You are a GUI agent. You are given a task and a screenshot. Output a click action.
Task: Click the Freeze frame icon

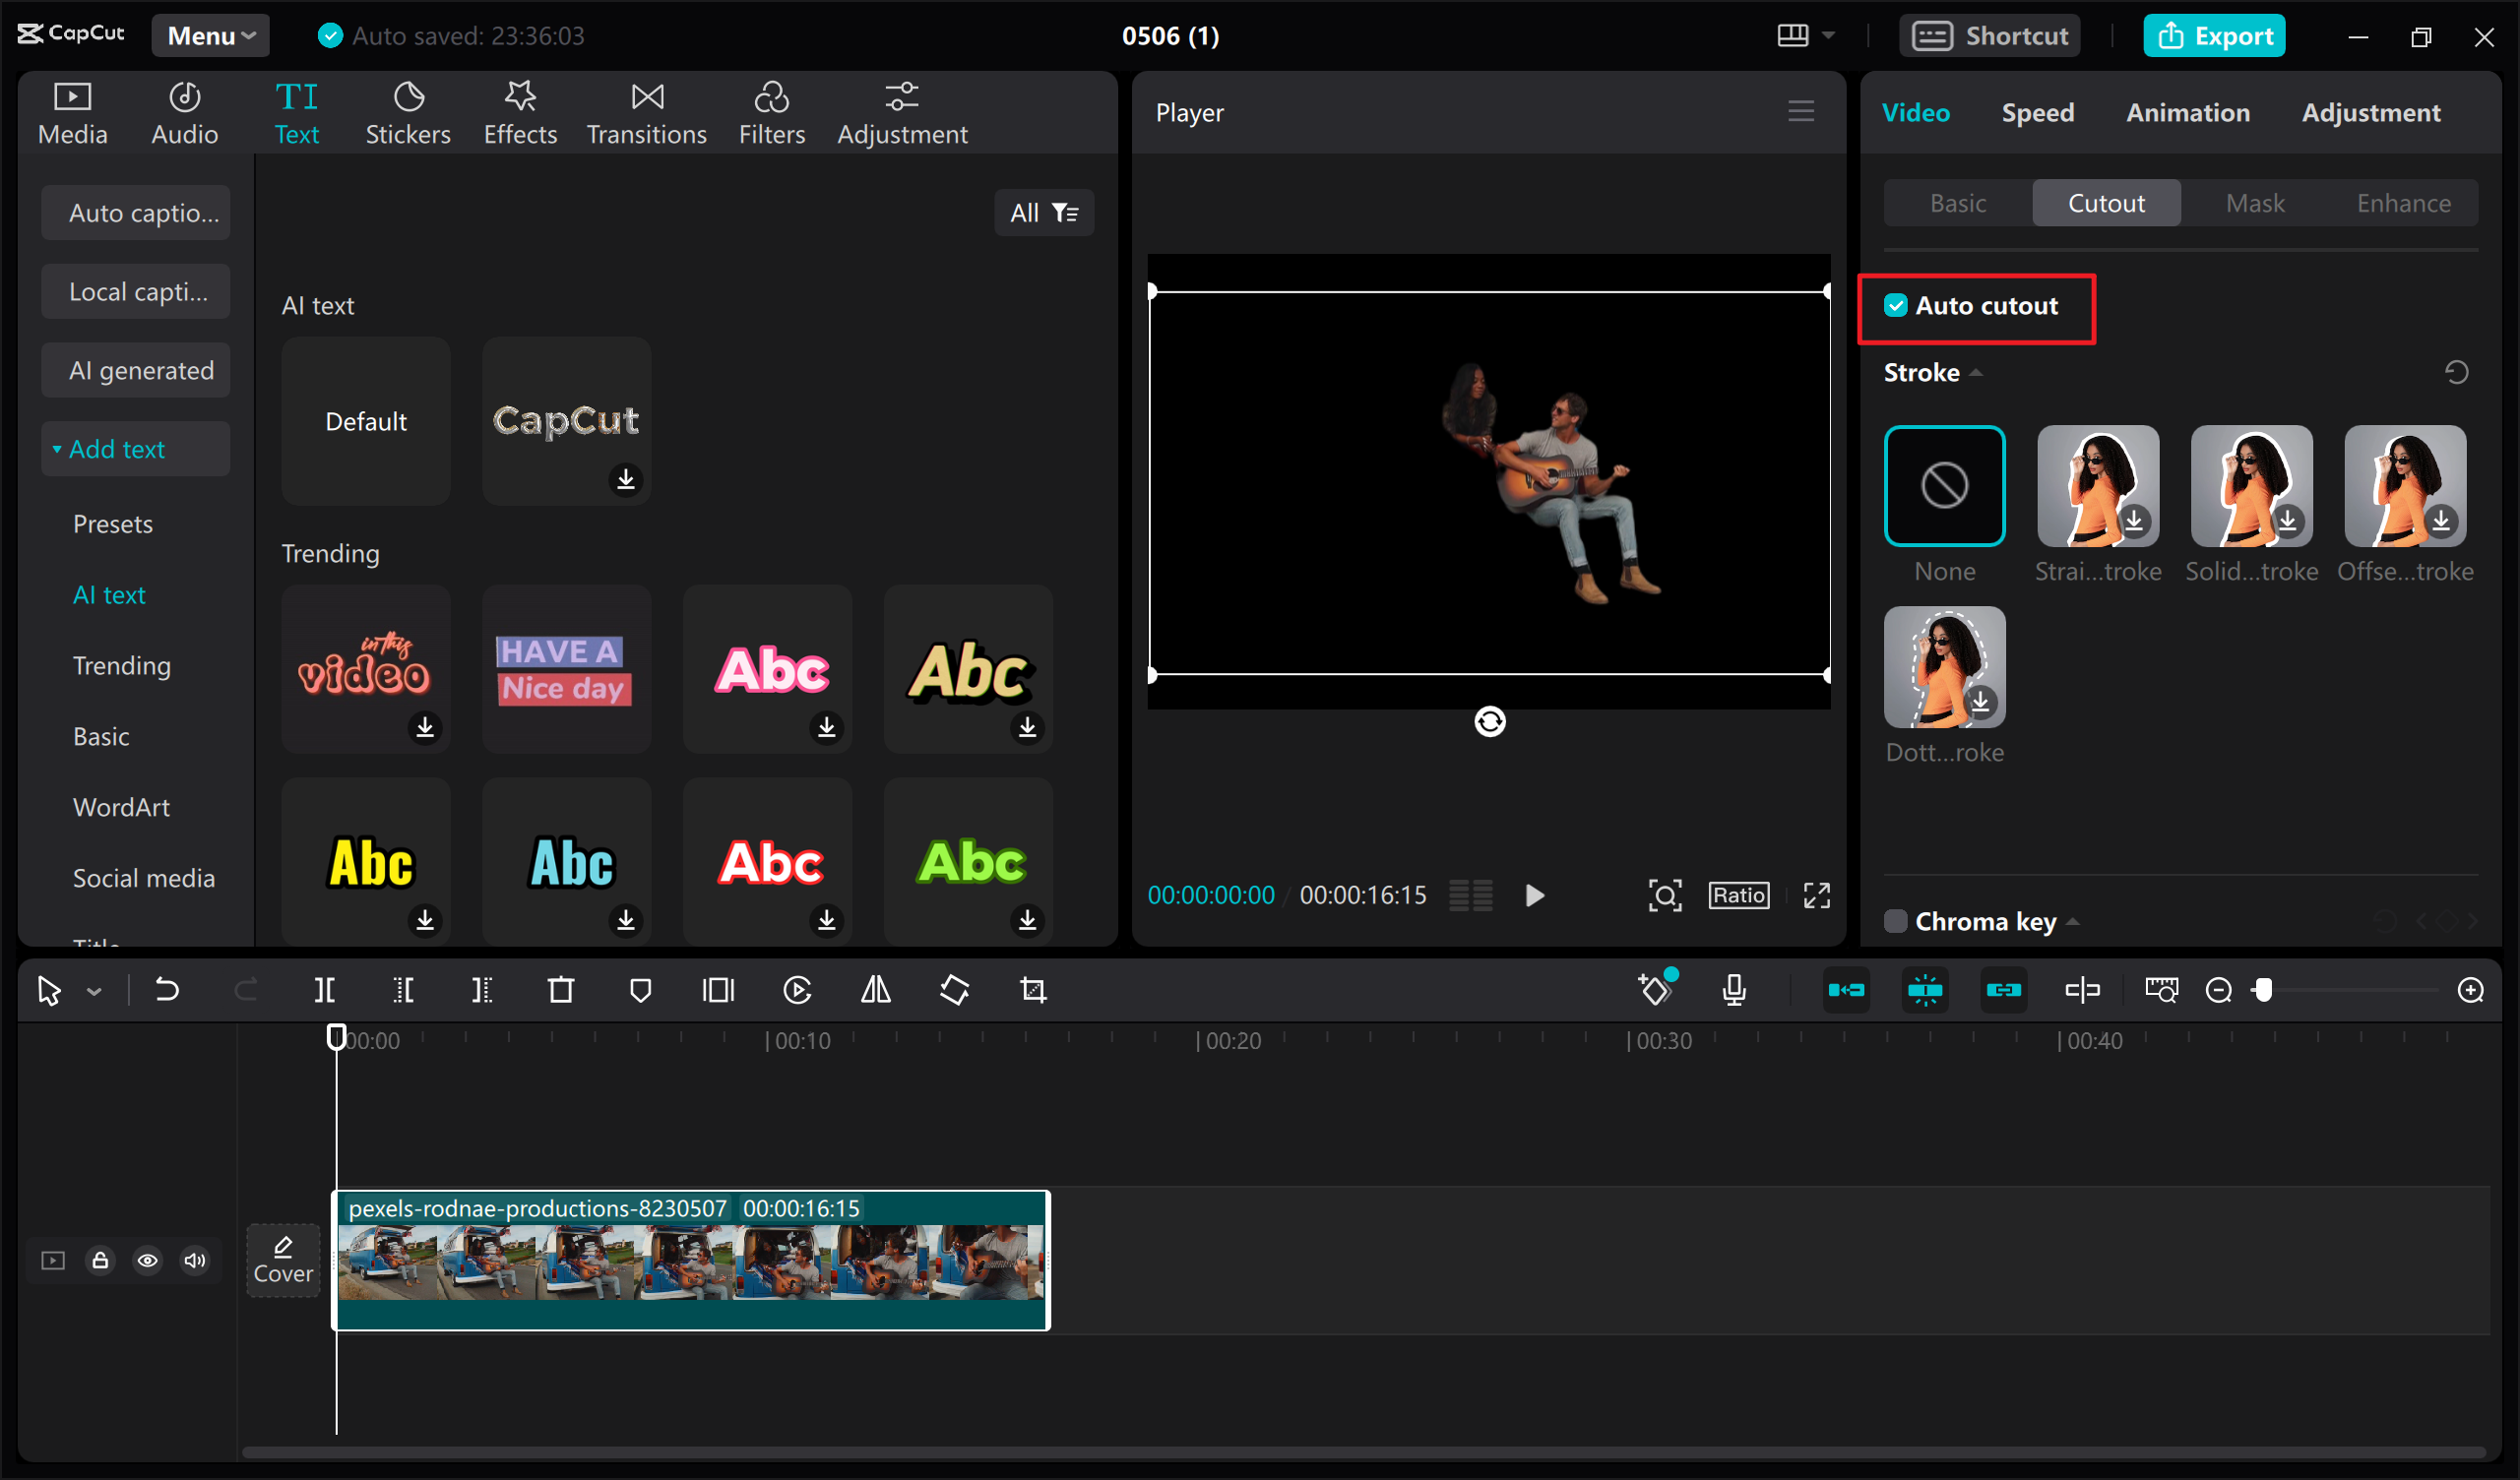tap(718, 990)
